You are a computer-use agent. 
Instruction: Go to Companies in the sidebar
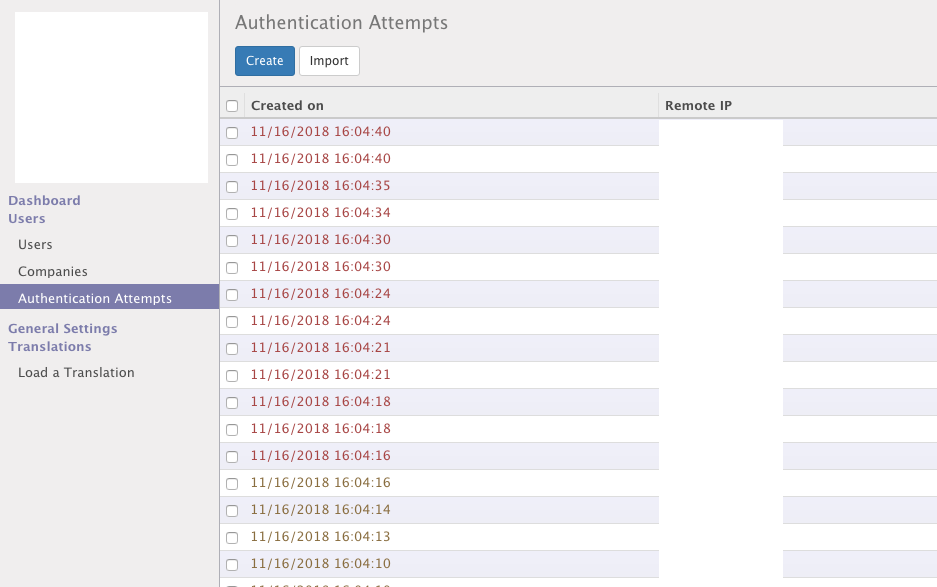[53, 271]
